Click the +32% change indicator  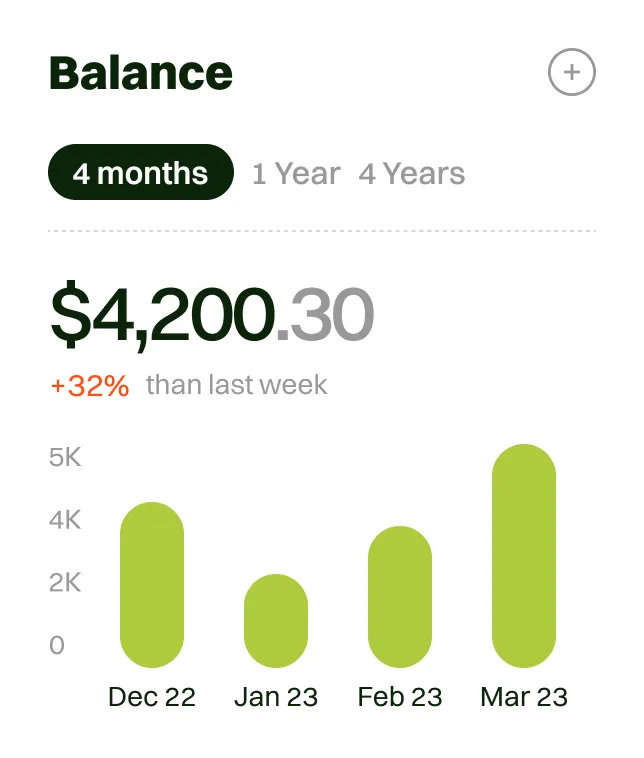(89, 385)
